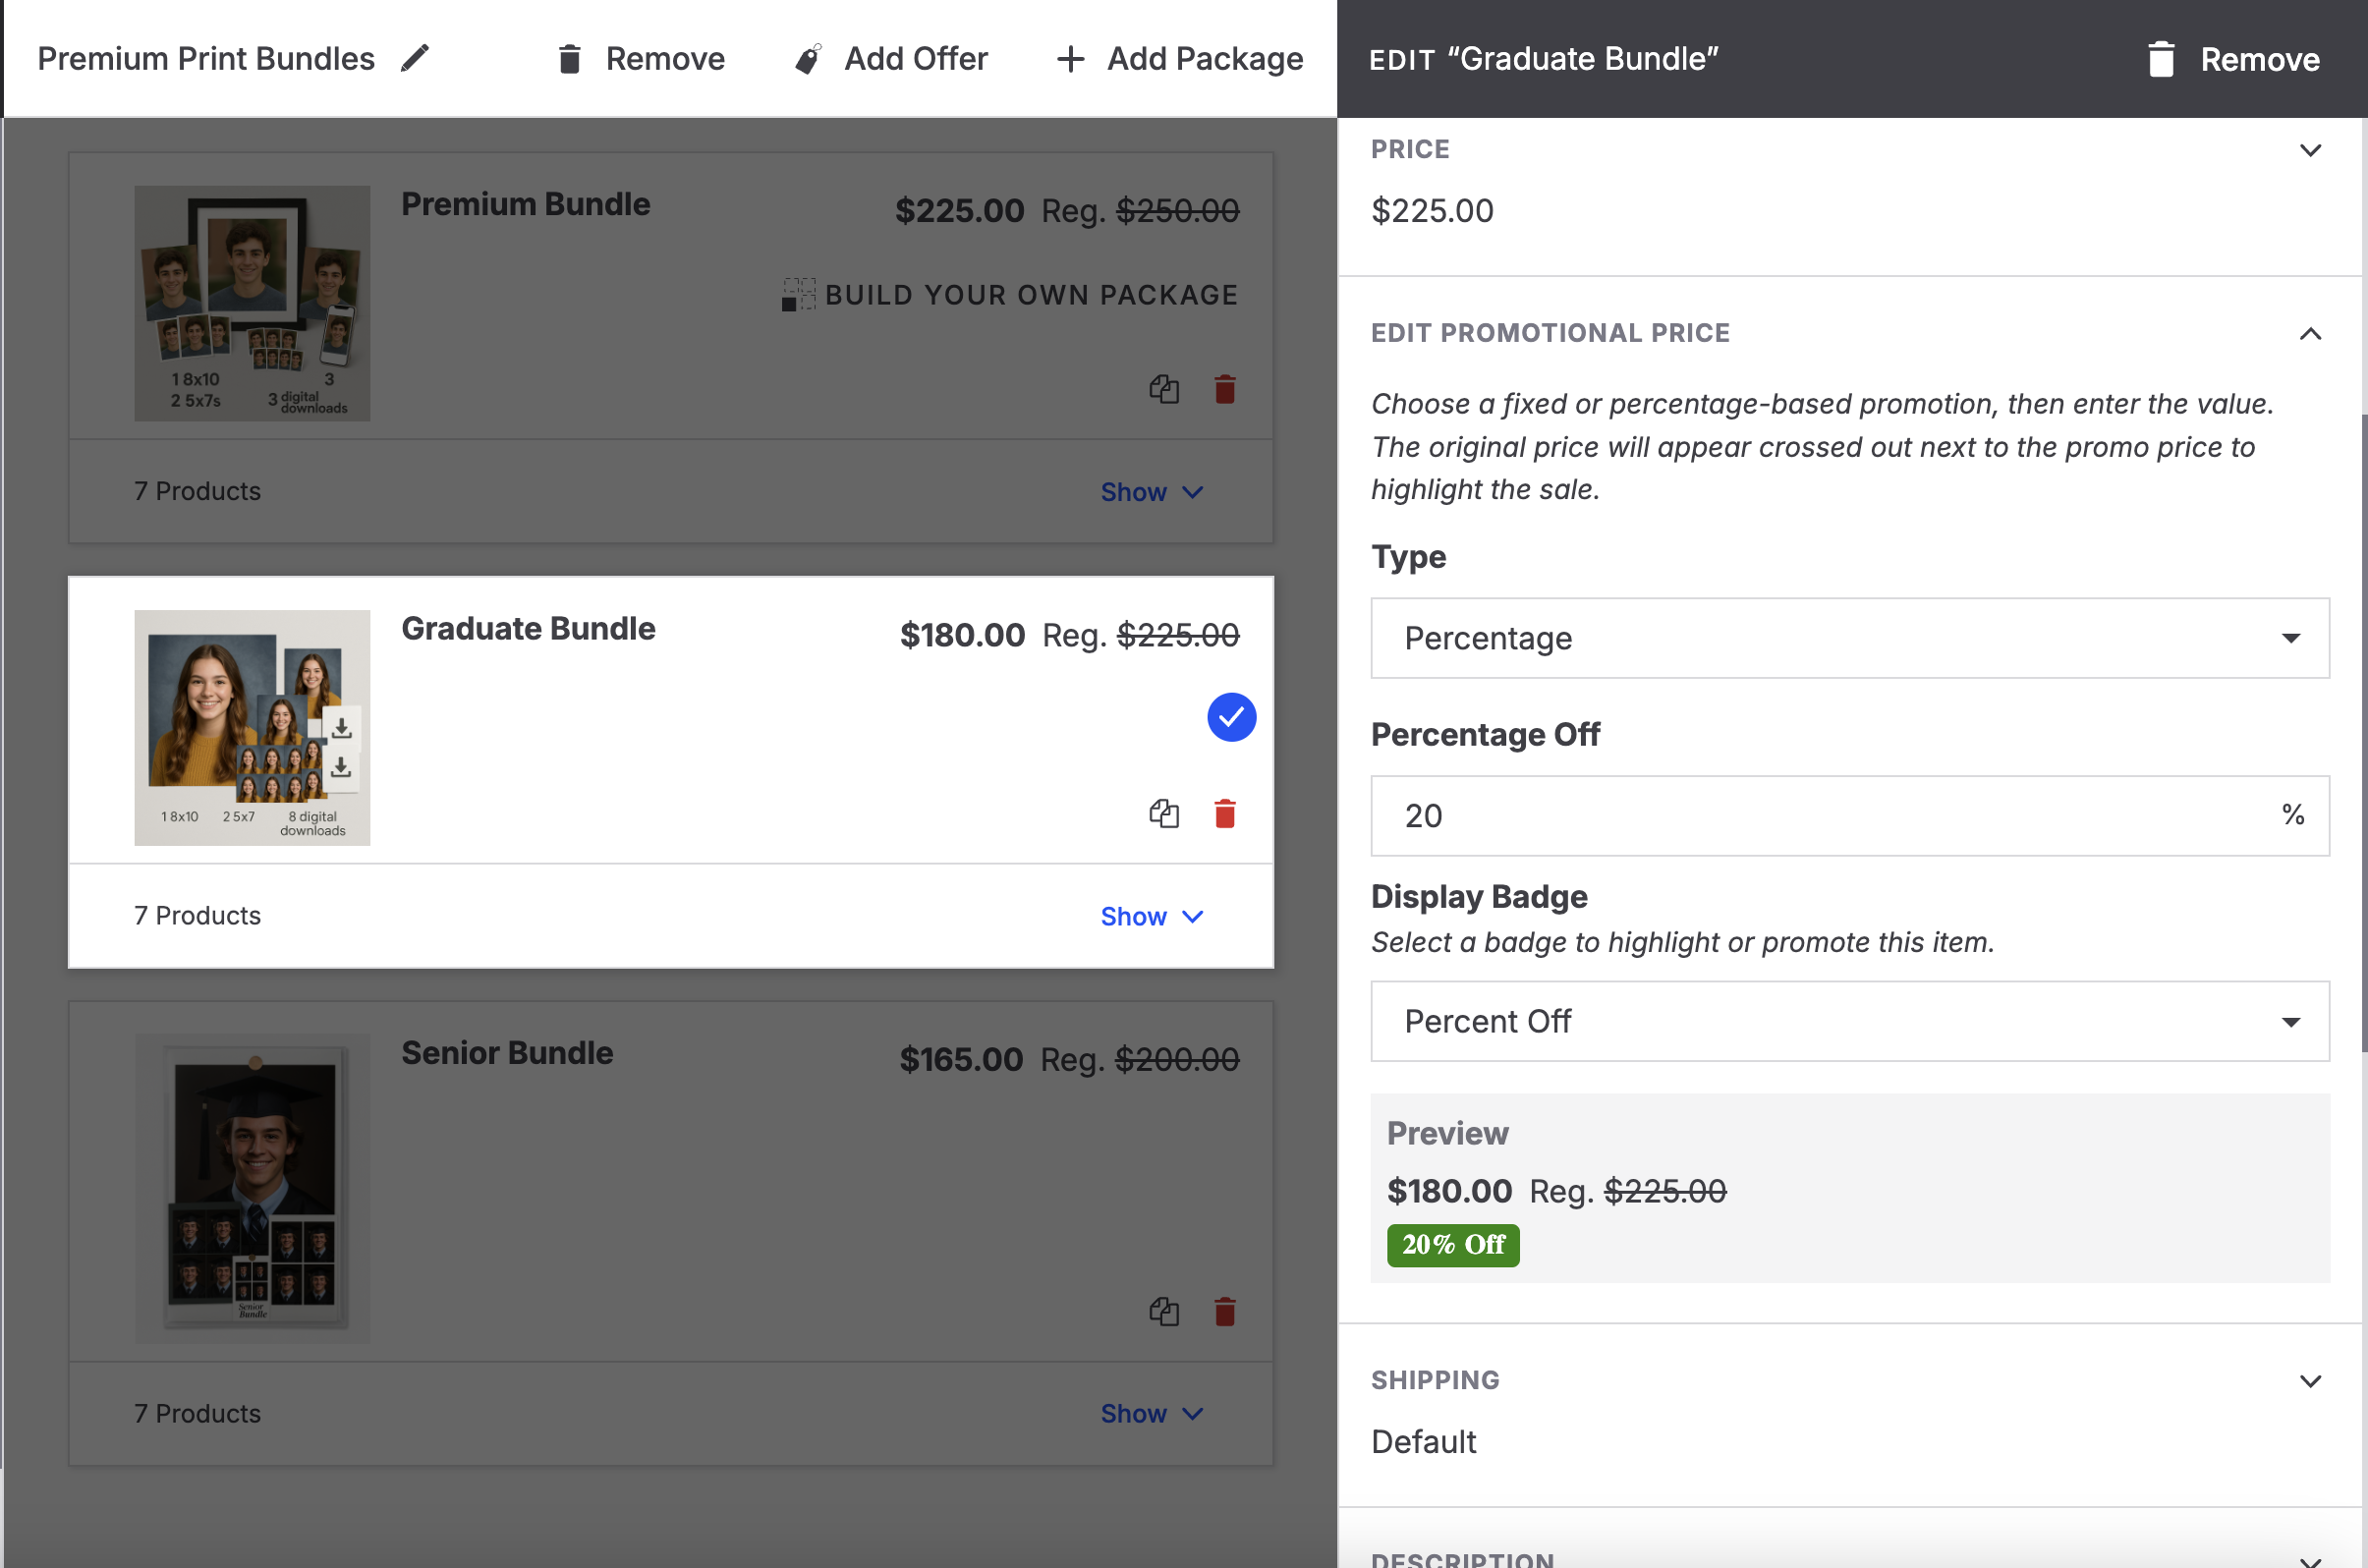The height and width of the screenshot is (1568, 2368).
Task: Click the Percentage Off input field
Action: [x=1820, y=816]
